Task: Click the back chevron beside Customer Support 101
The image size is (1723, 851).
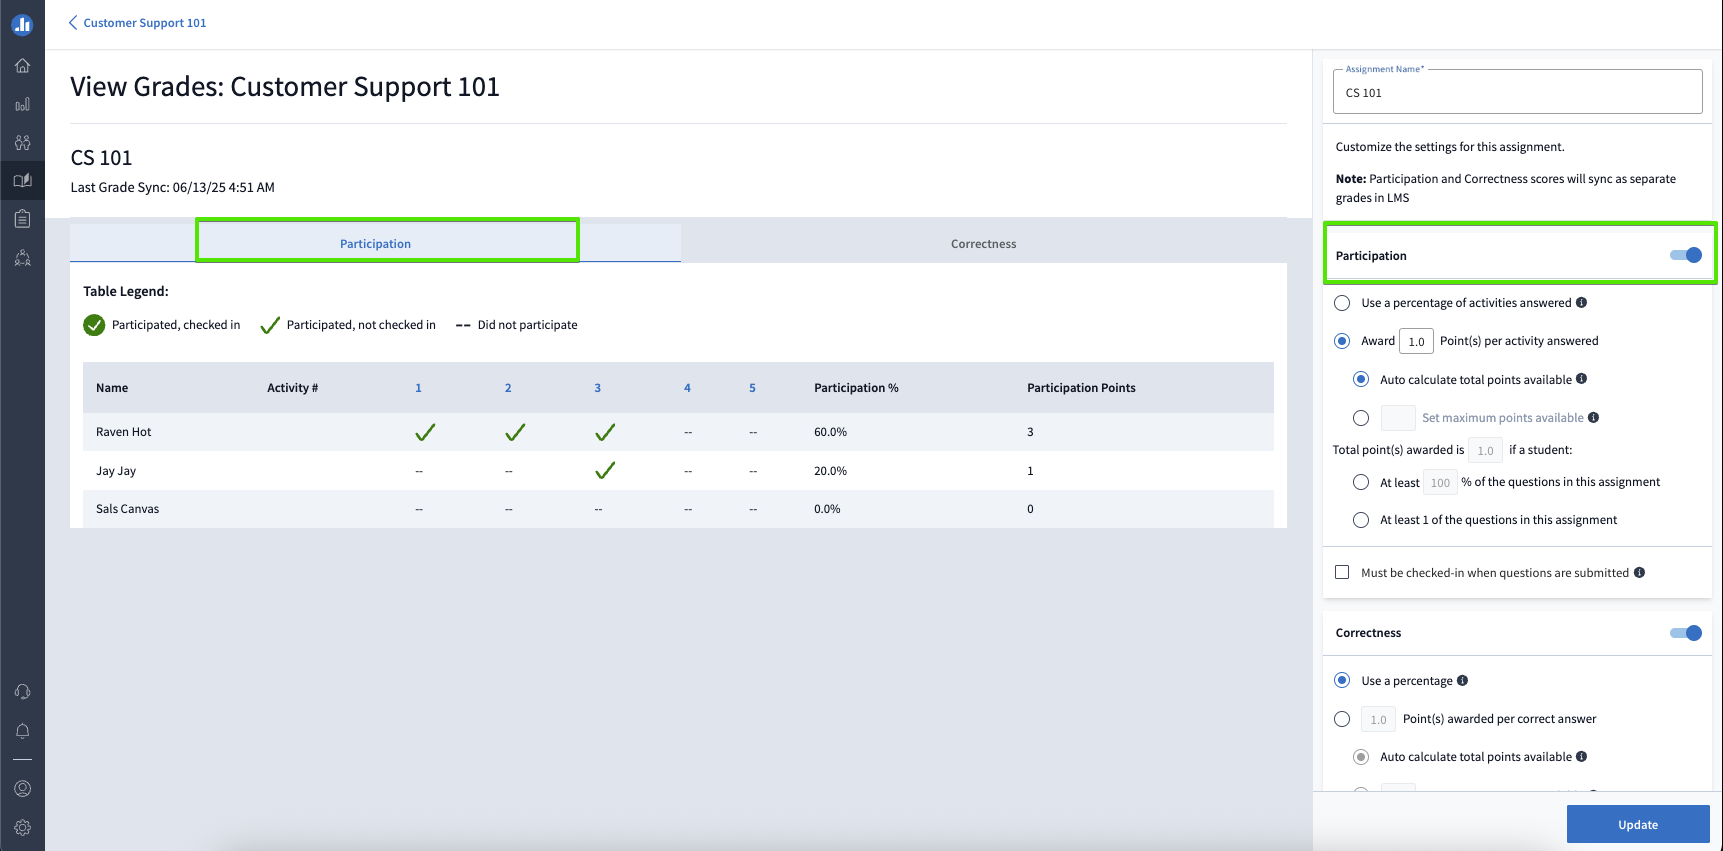Action: point(72,22)
